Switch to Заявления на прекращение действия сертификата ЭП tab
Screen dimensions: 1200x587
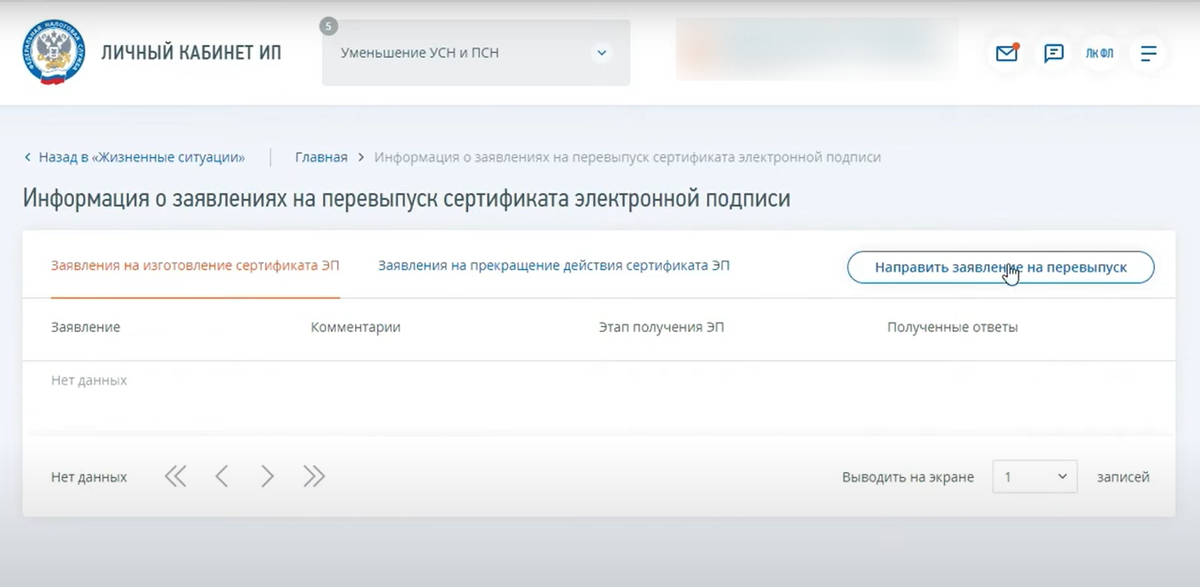click(552, 265)
